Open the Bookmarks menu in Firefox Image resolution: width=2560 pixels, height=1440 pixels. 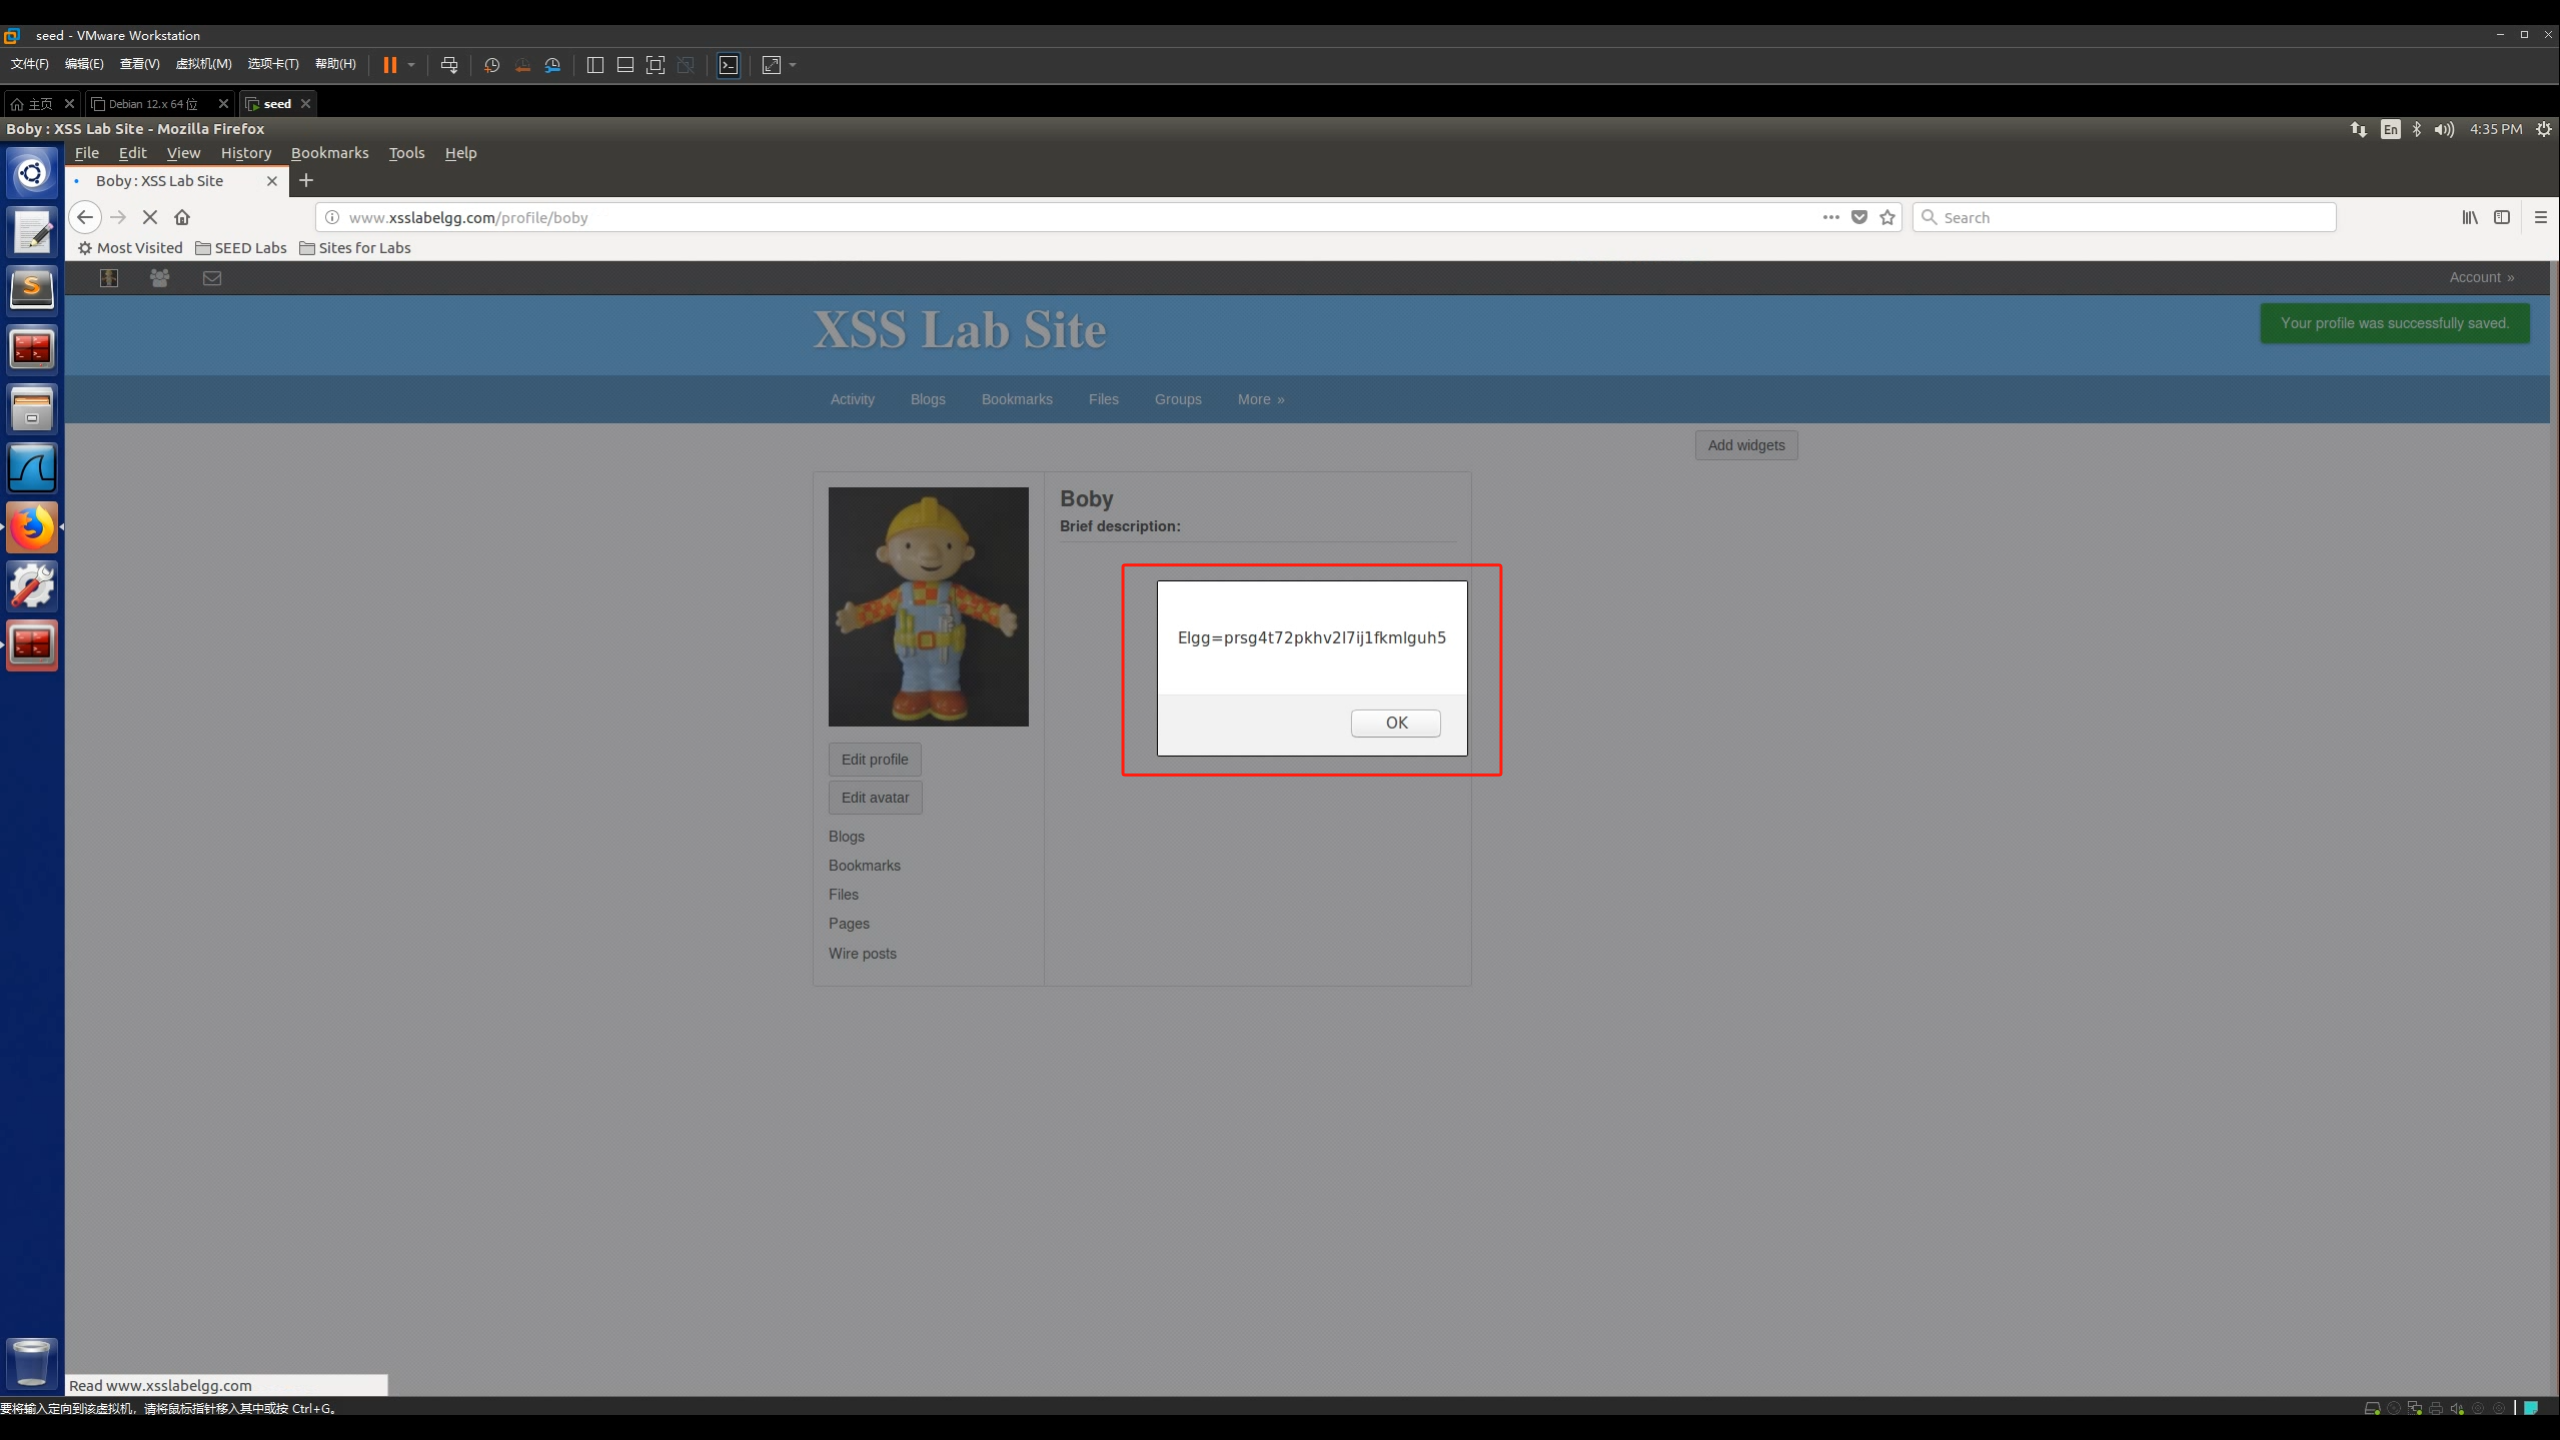coord(329,153)
